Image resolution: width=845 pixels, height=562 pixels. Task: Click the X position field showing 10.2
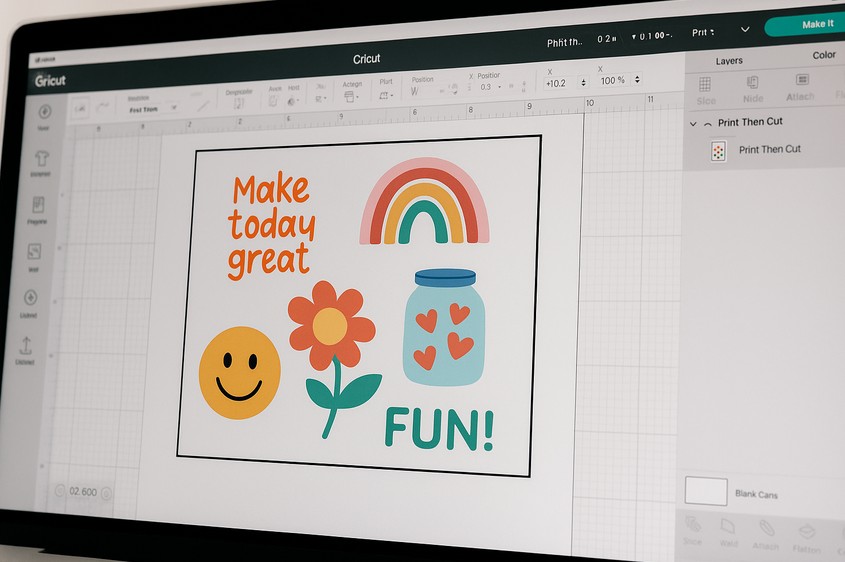(558, 82)
